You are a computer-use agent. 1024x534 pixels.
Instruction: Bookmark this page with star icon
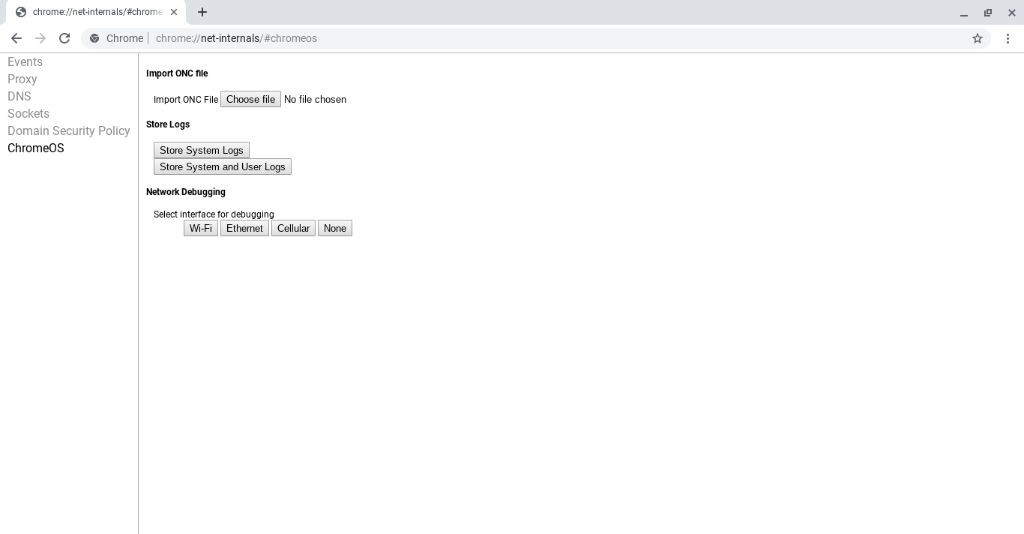coord(977,38)
